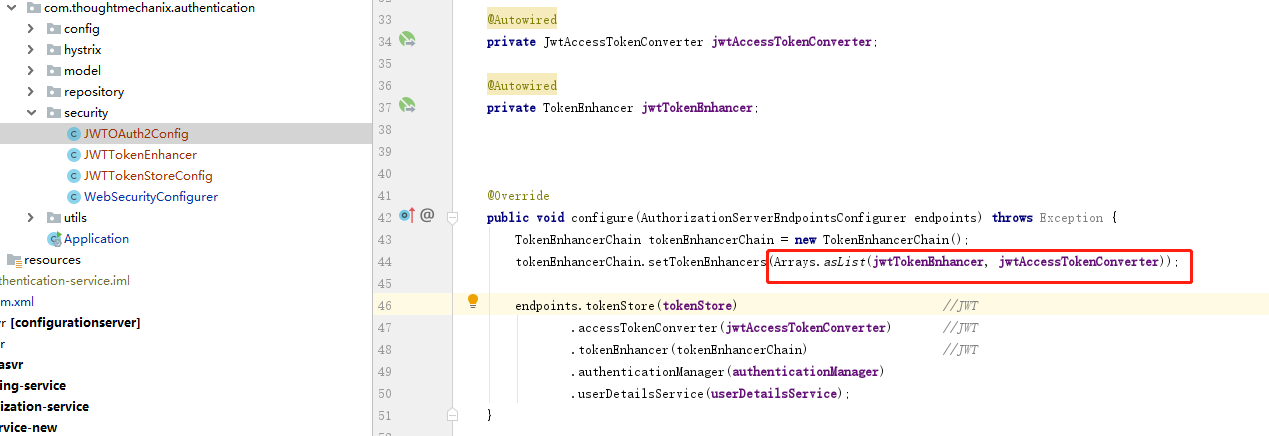Select the com.thoughtmechanix.authentication package label
This screenshot has width=1269, height=436.
click(x=149, y=8)
